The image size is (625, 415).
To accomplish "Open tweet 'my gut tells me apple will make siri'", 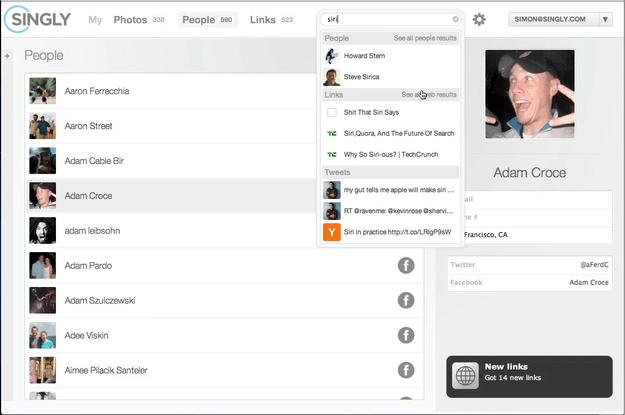I will point(390,190).
